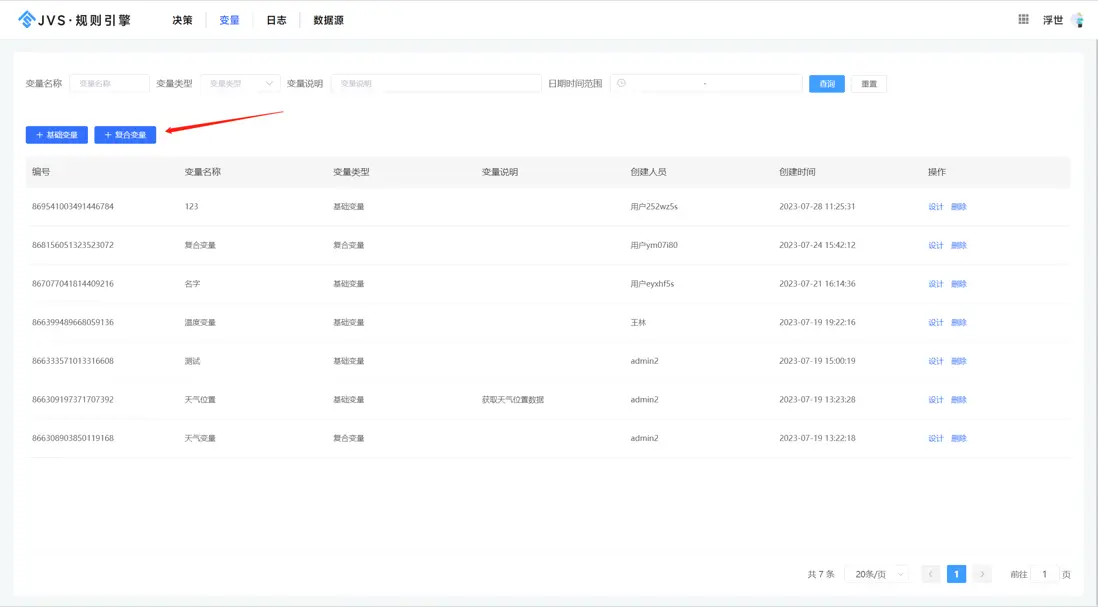Click the 前往 page number input
1098x607 pixels.
coord(1044,574)
